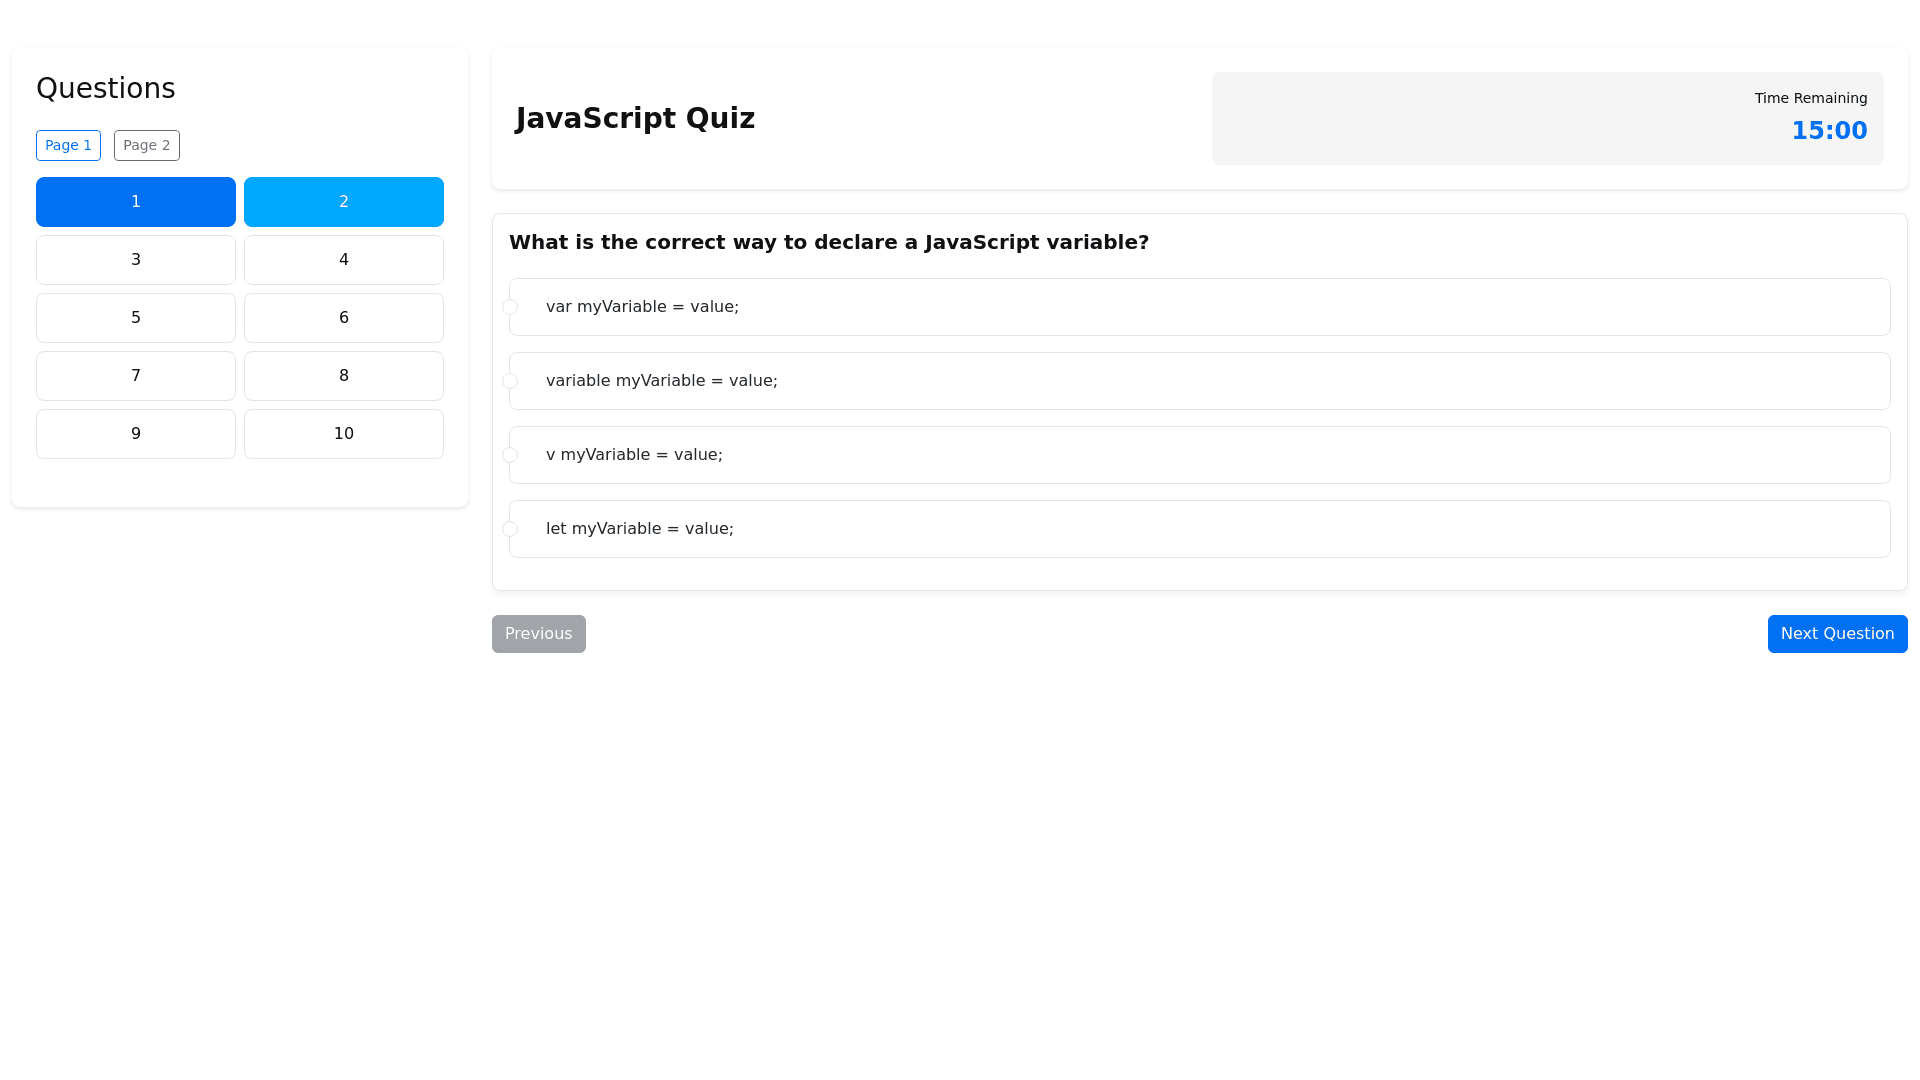Navigate to question 9
The width and height of the screenshot is (1920, 1080).
(x=136, y=434)
